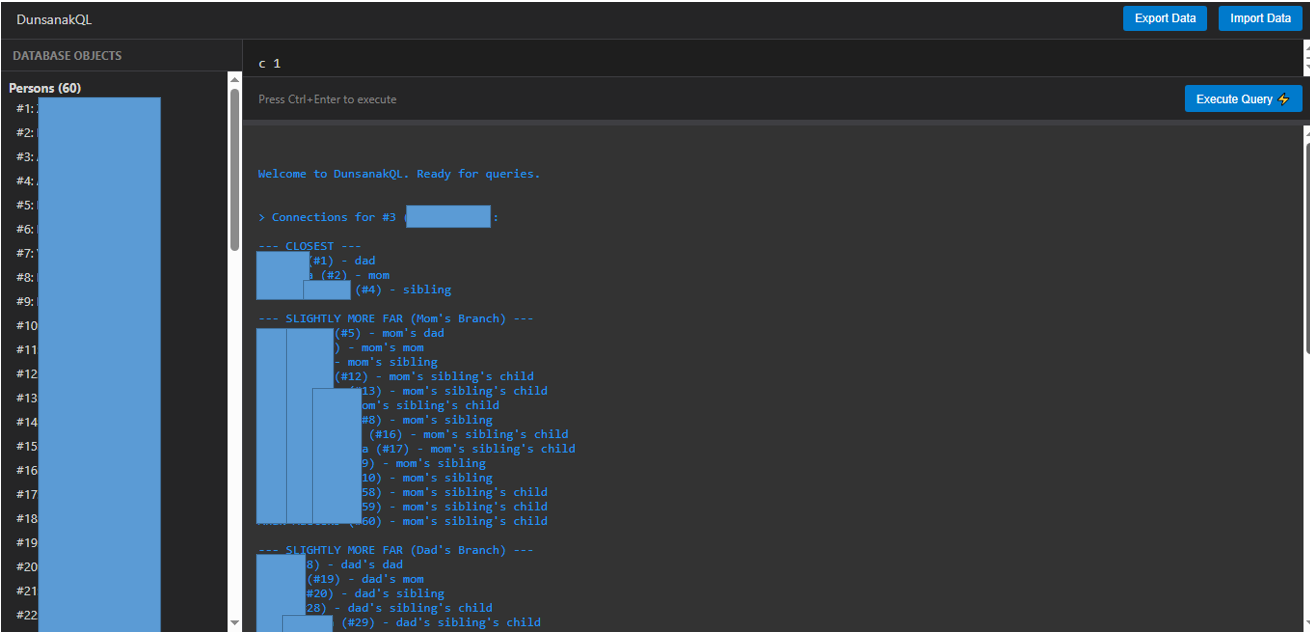Click the sidebar scrollbar up arrow
Screen dimensions: 1310x632
click(x=235, y=79)
